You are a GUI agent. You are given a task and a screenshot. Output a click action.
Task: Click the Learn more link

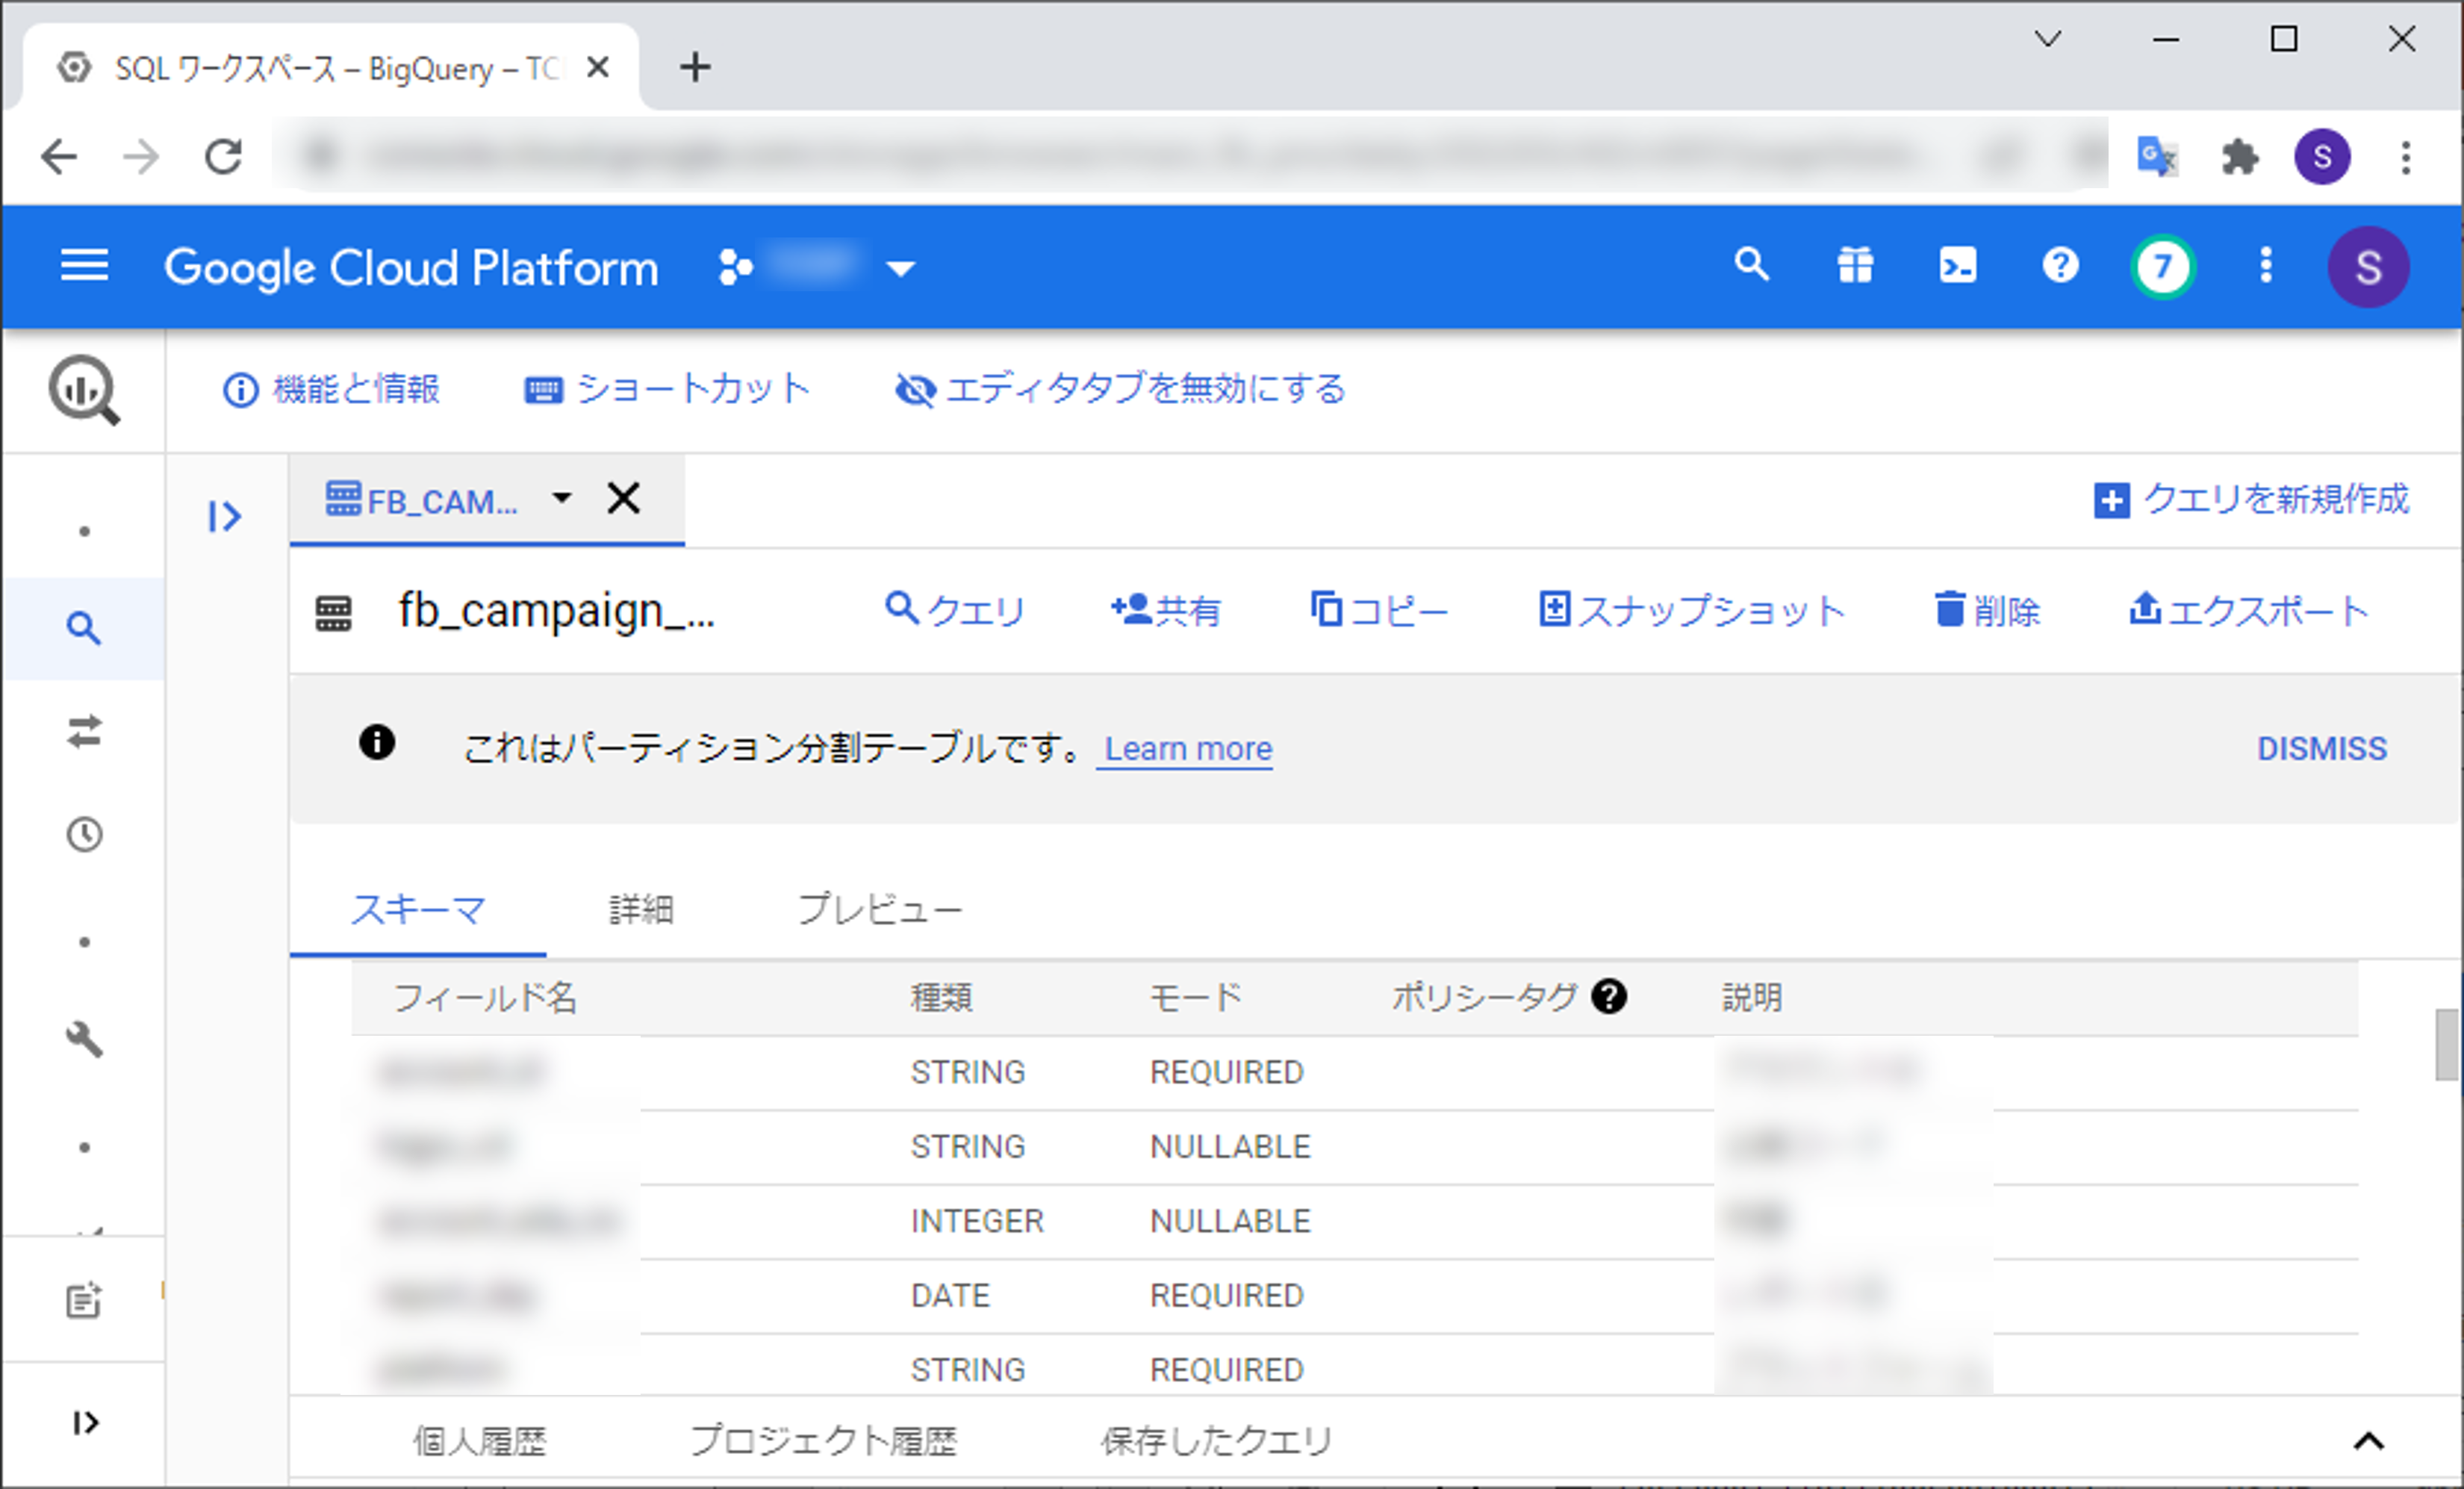(1187, 748)
